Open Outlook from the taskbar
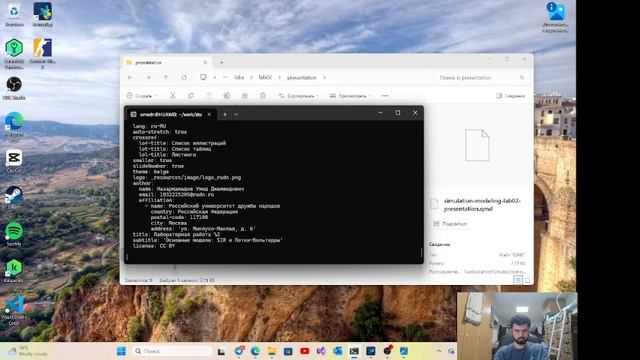The width and height of the screenshot is (640, 360). (338, 351)
